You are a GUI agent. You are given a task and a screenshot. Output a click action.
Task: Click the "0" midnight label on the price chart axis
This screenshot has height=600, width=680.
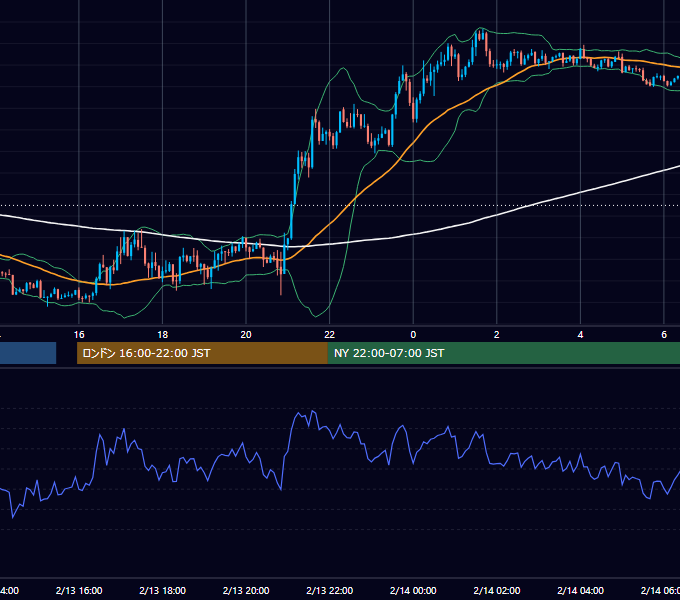click(413, 335)
